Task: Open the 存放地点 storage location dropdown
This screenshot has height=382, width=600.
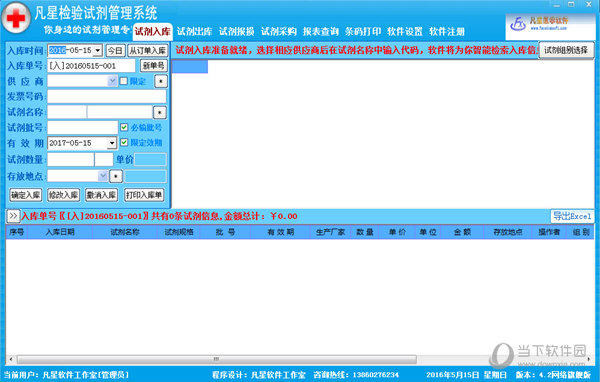Action: [103, 176]
